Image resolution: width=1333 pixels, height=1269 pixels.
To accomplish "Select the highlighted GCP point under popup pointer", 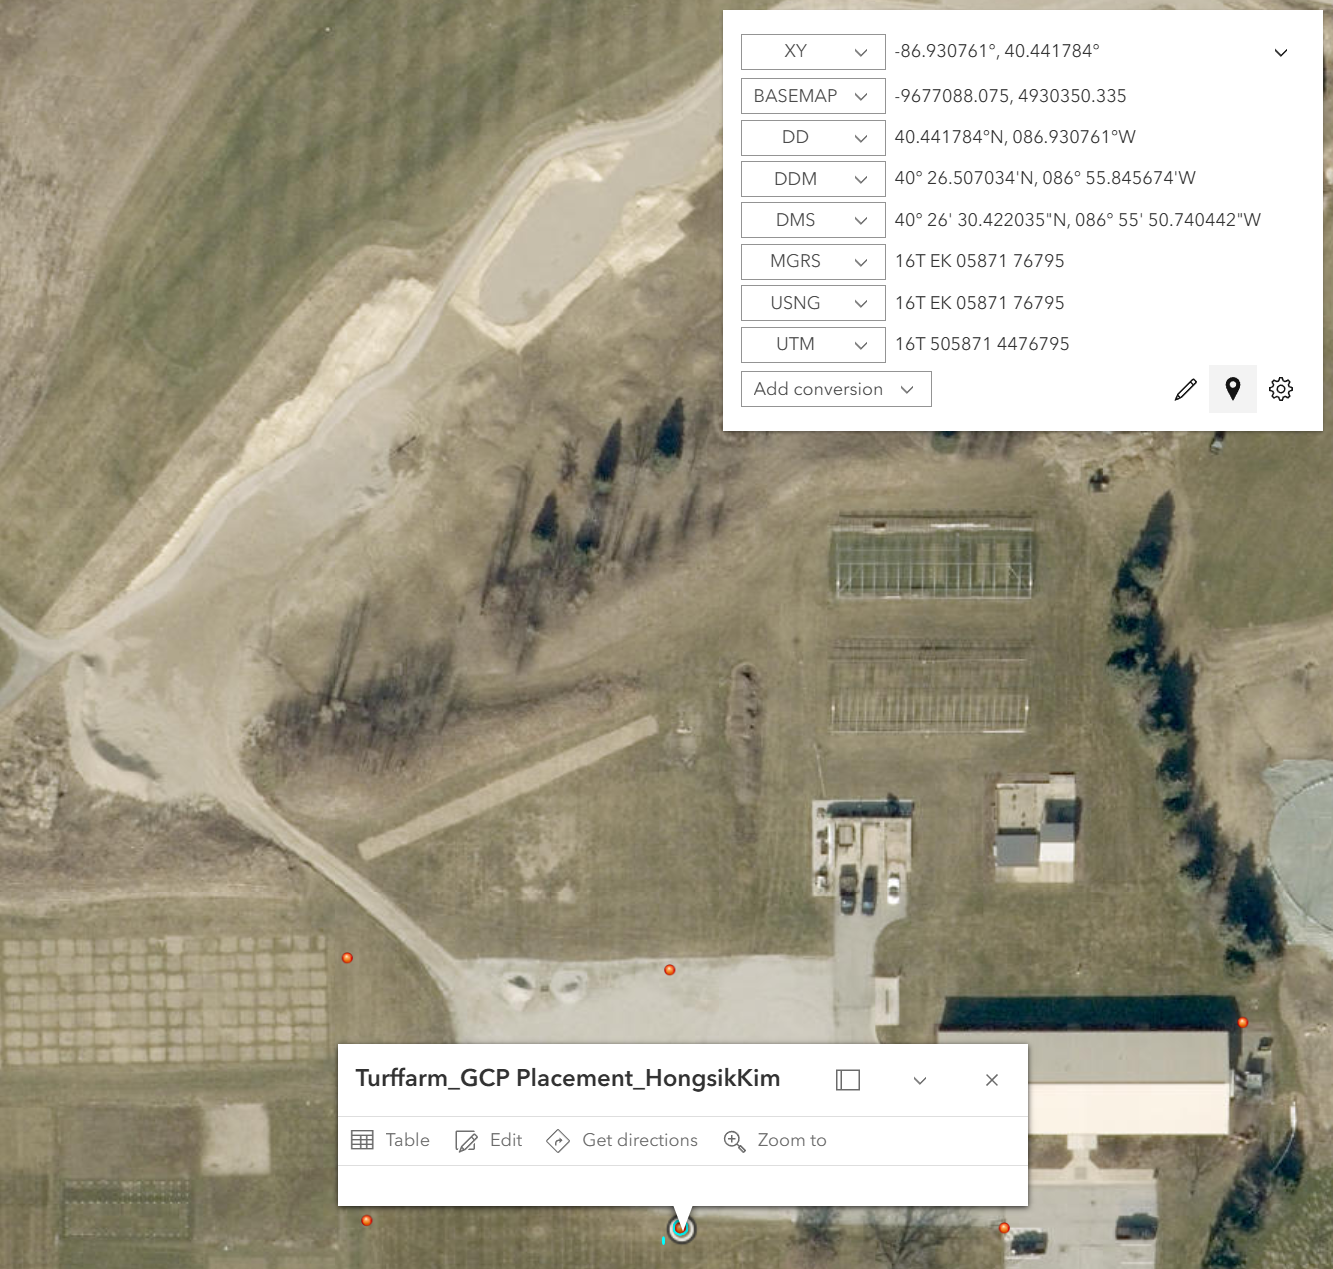I will [x=682, y=1229].
